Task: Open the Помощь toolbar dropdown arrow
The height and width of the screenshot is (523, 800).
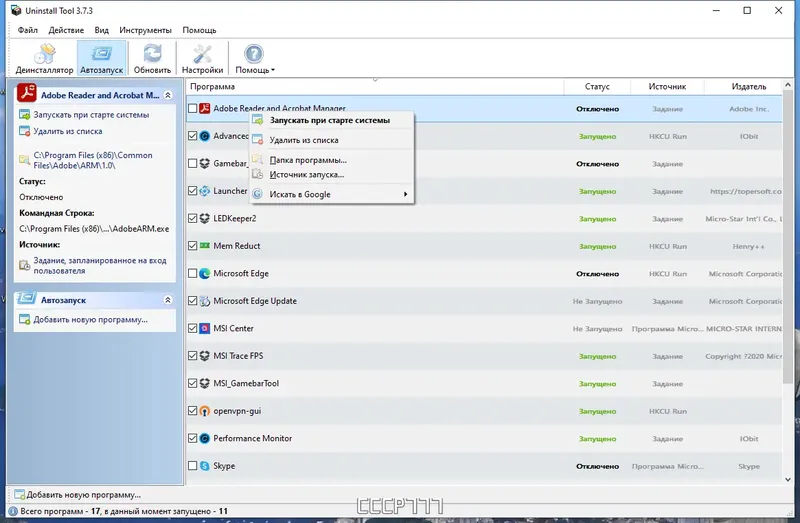Action: [273, 70]
